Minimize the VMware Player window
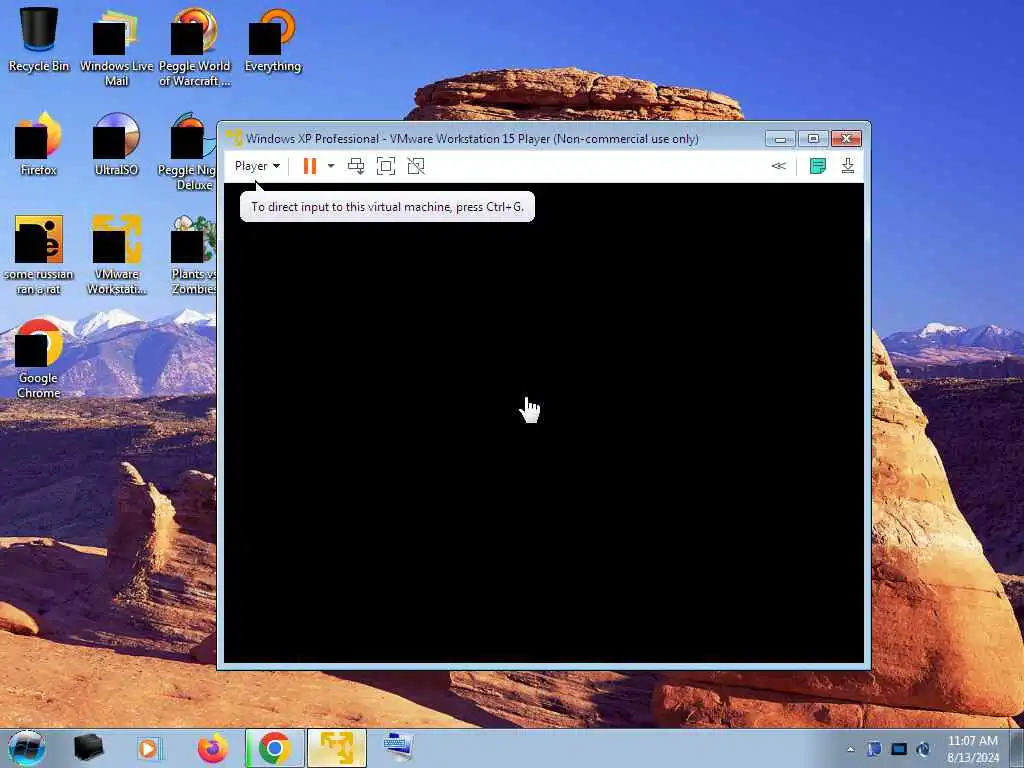1024x768 pixels. coord(780,138)
